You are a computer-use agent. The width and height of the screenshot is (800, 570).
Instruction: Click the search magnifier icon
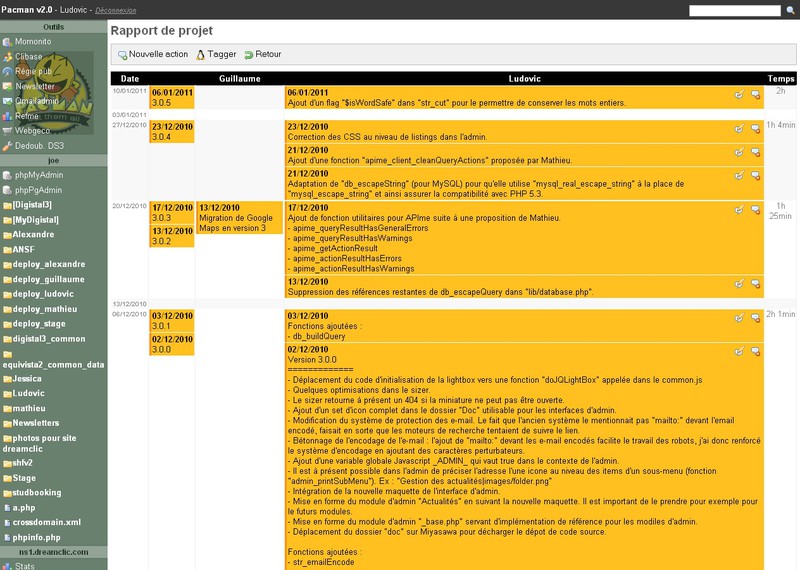point(790,10)
